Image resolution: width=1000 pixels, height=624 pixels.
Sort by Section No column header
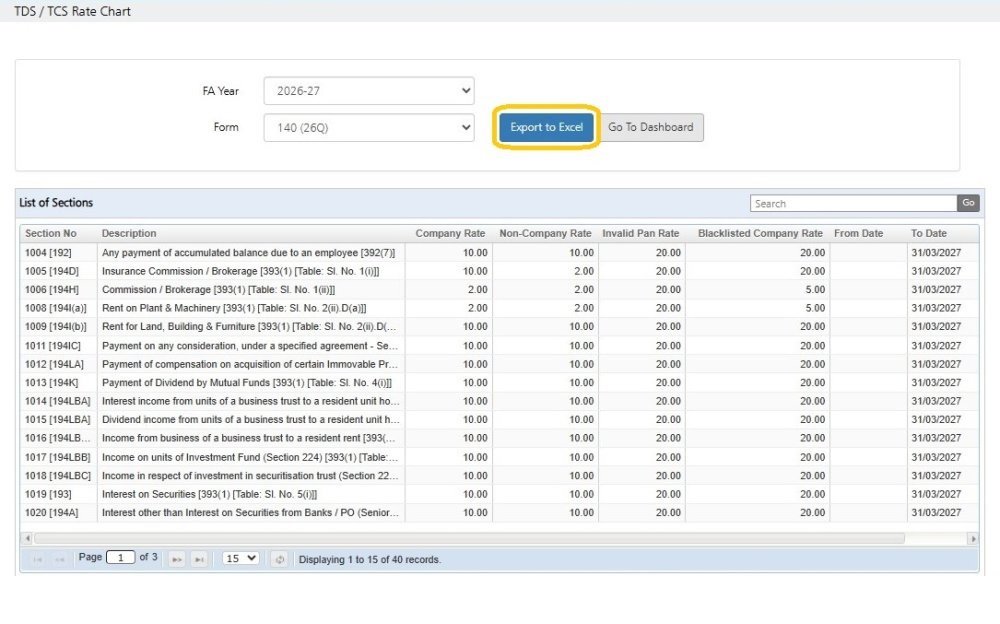click(50, 234)
